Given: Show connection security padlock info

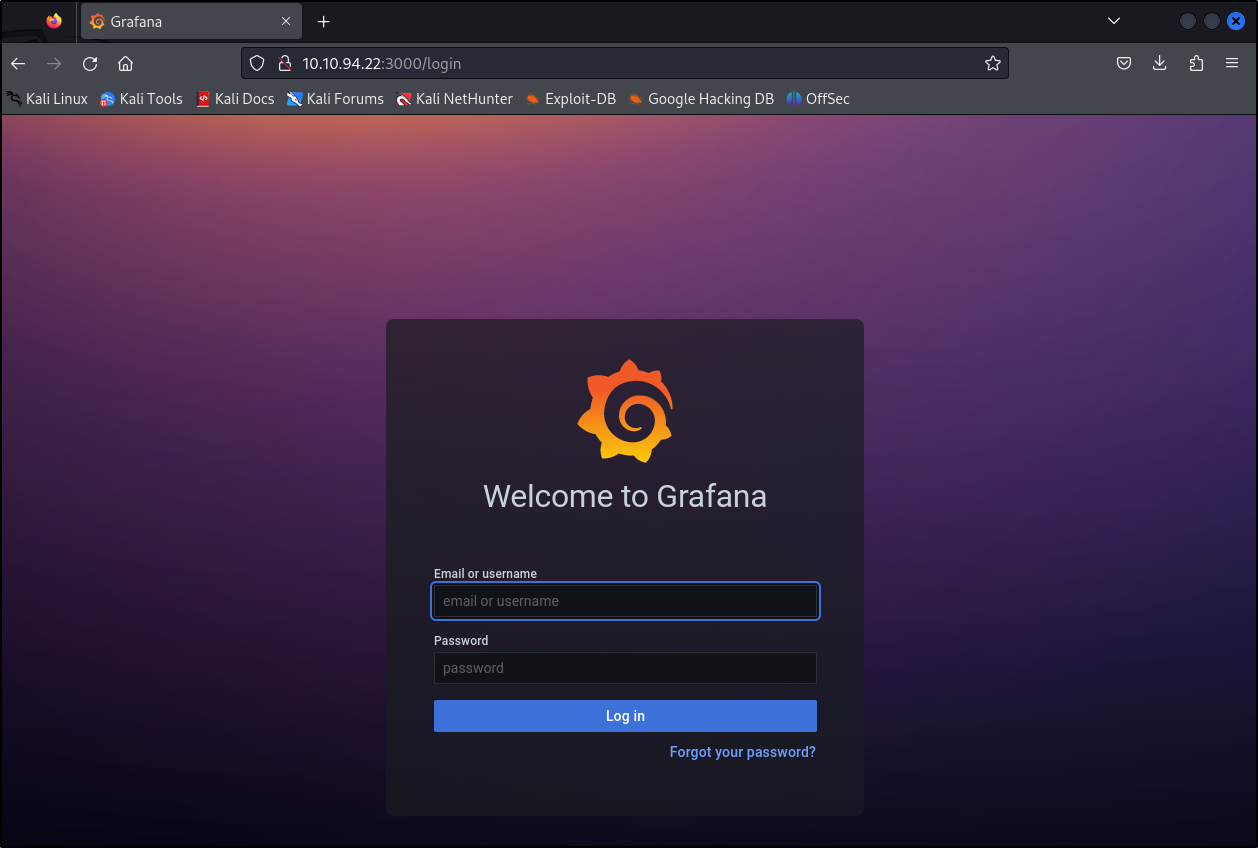Looking at the screenshot, I should (x=284, y=64).
